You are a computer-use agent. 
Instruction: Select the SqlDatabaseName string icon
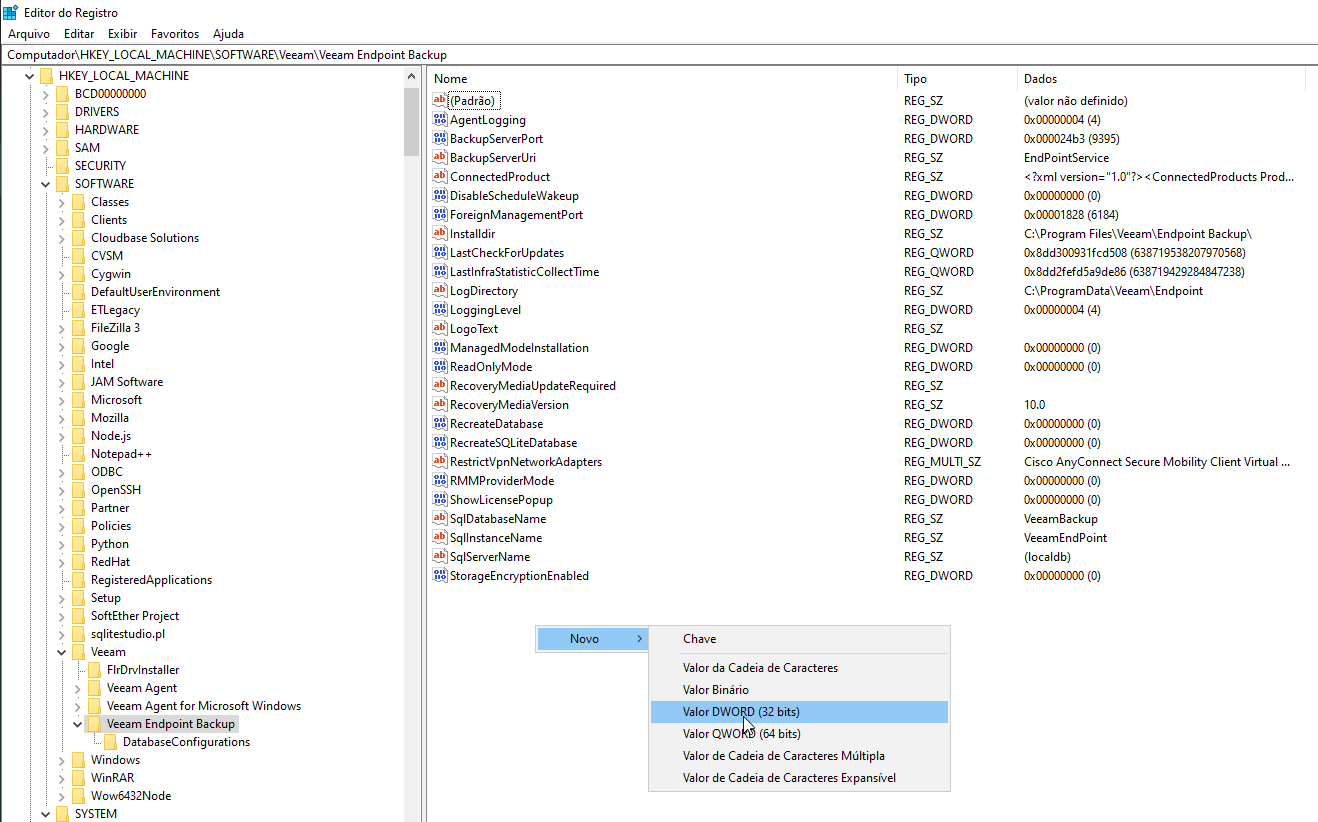[x=440, y=519]
